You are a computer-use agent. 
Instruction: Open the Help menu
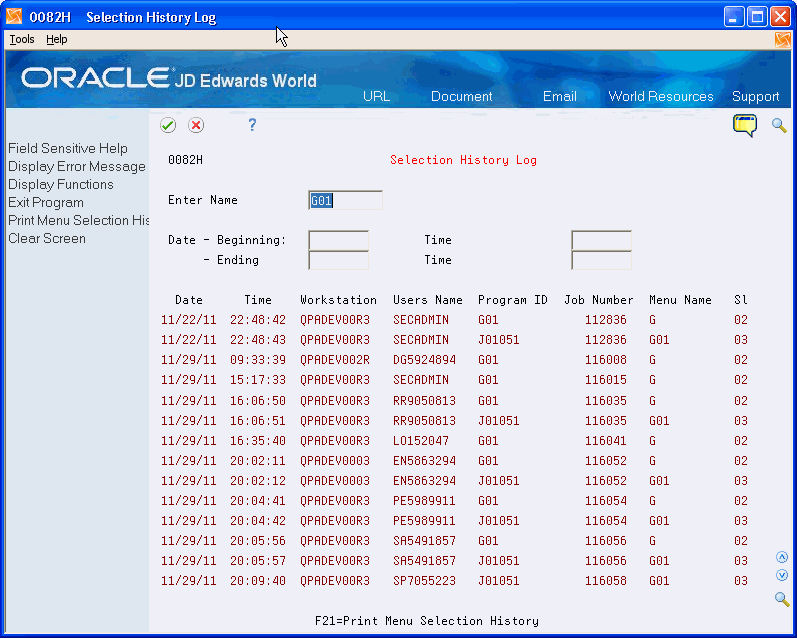coord(56,39)
